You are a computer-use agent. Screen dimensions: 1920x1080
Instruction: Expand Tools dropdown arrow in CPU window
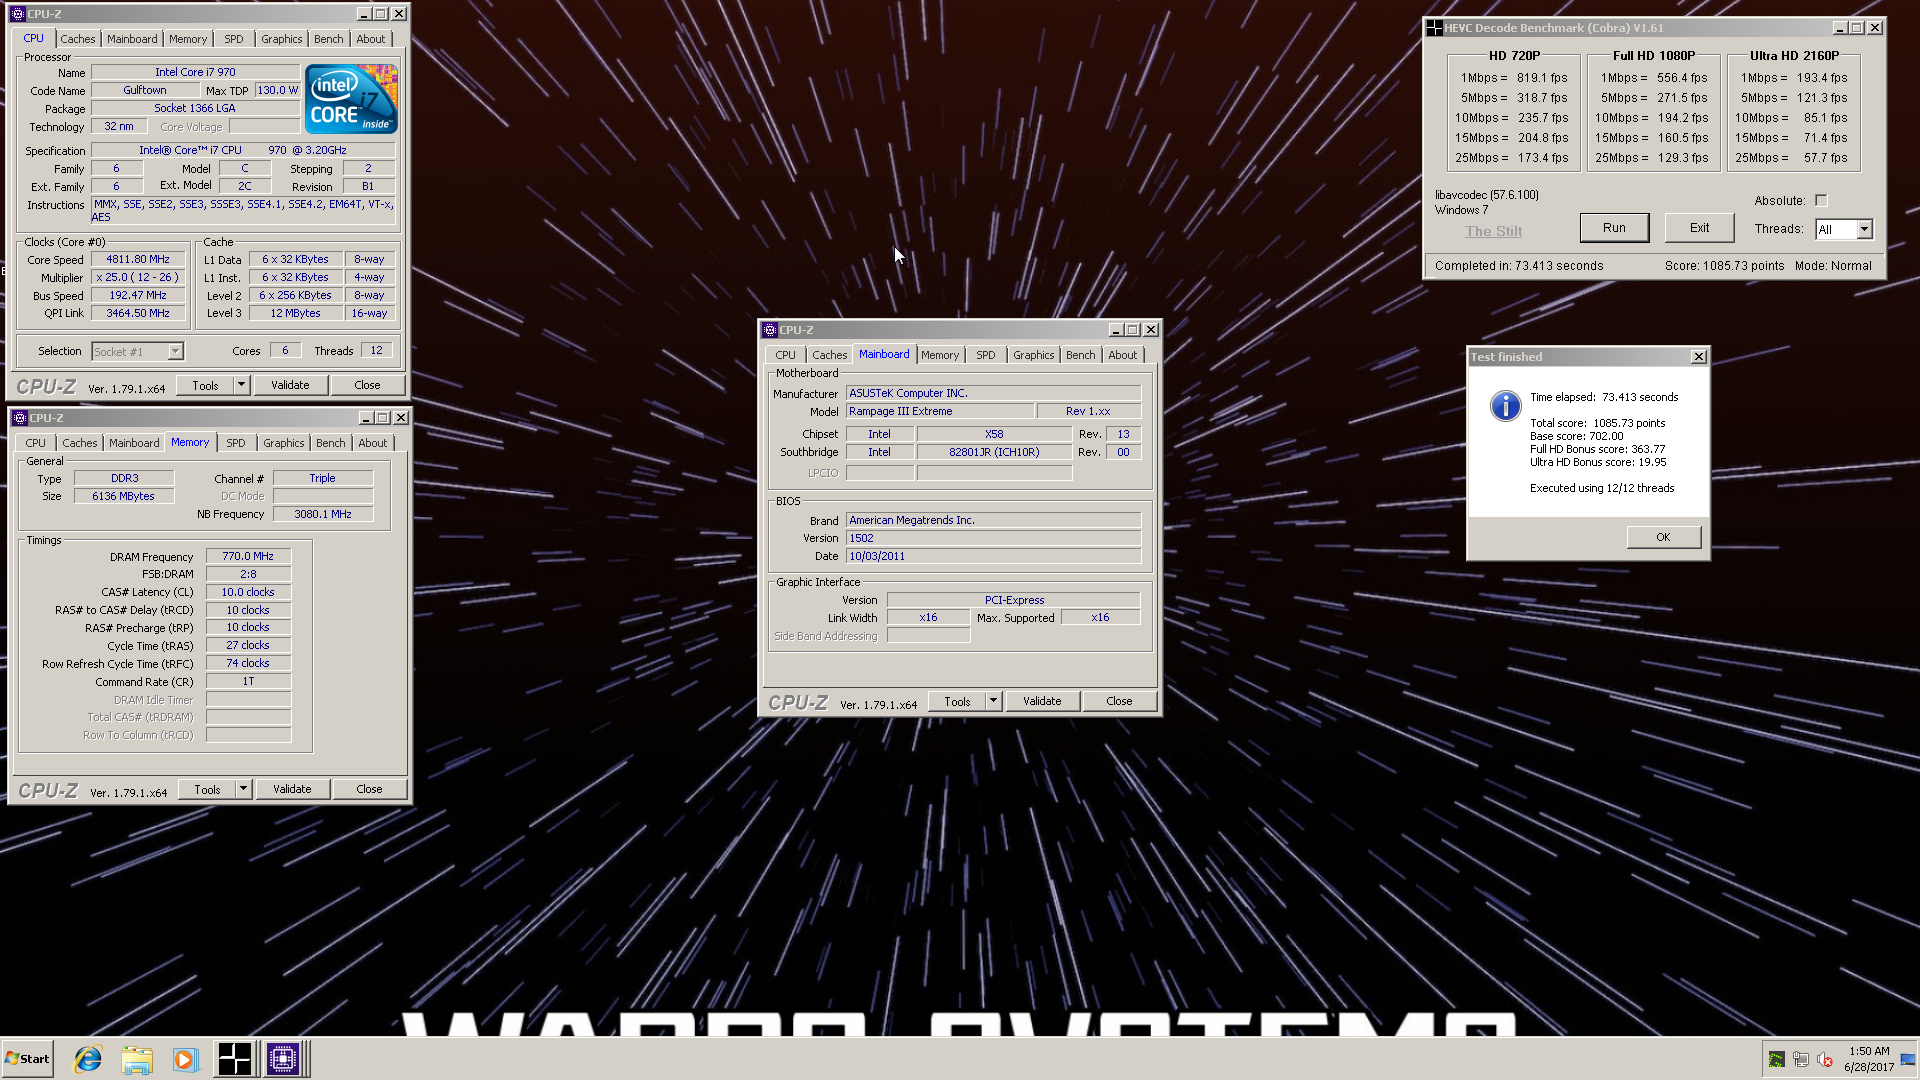coord(241,385)
